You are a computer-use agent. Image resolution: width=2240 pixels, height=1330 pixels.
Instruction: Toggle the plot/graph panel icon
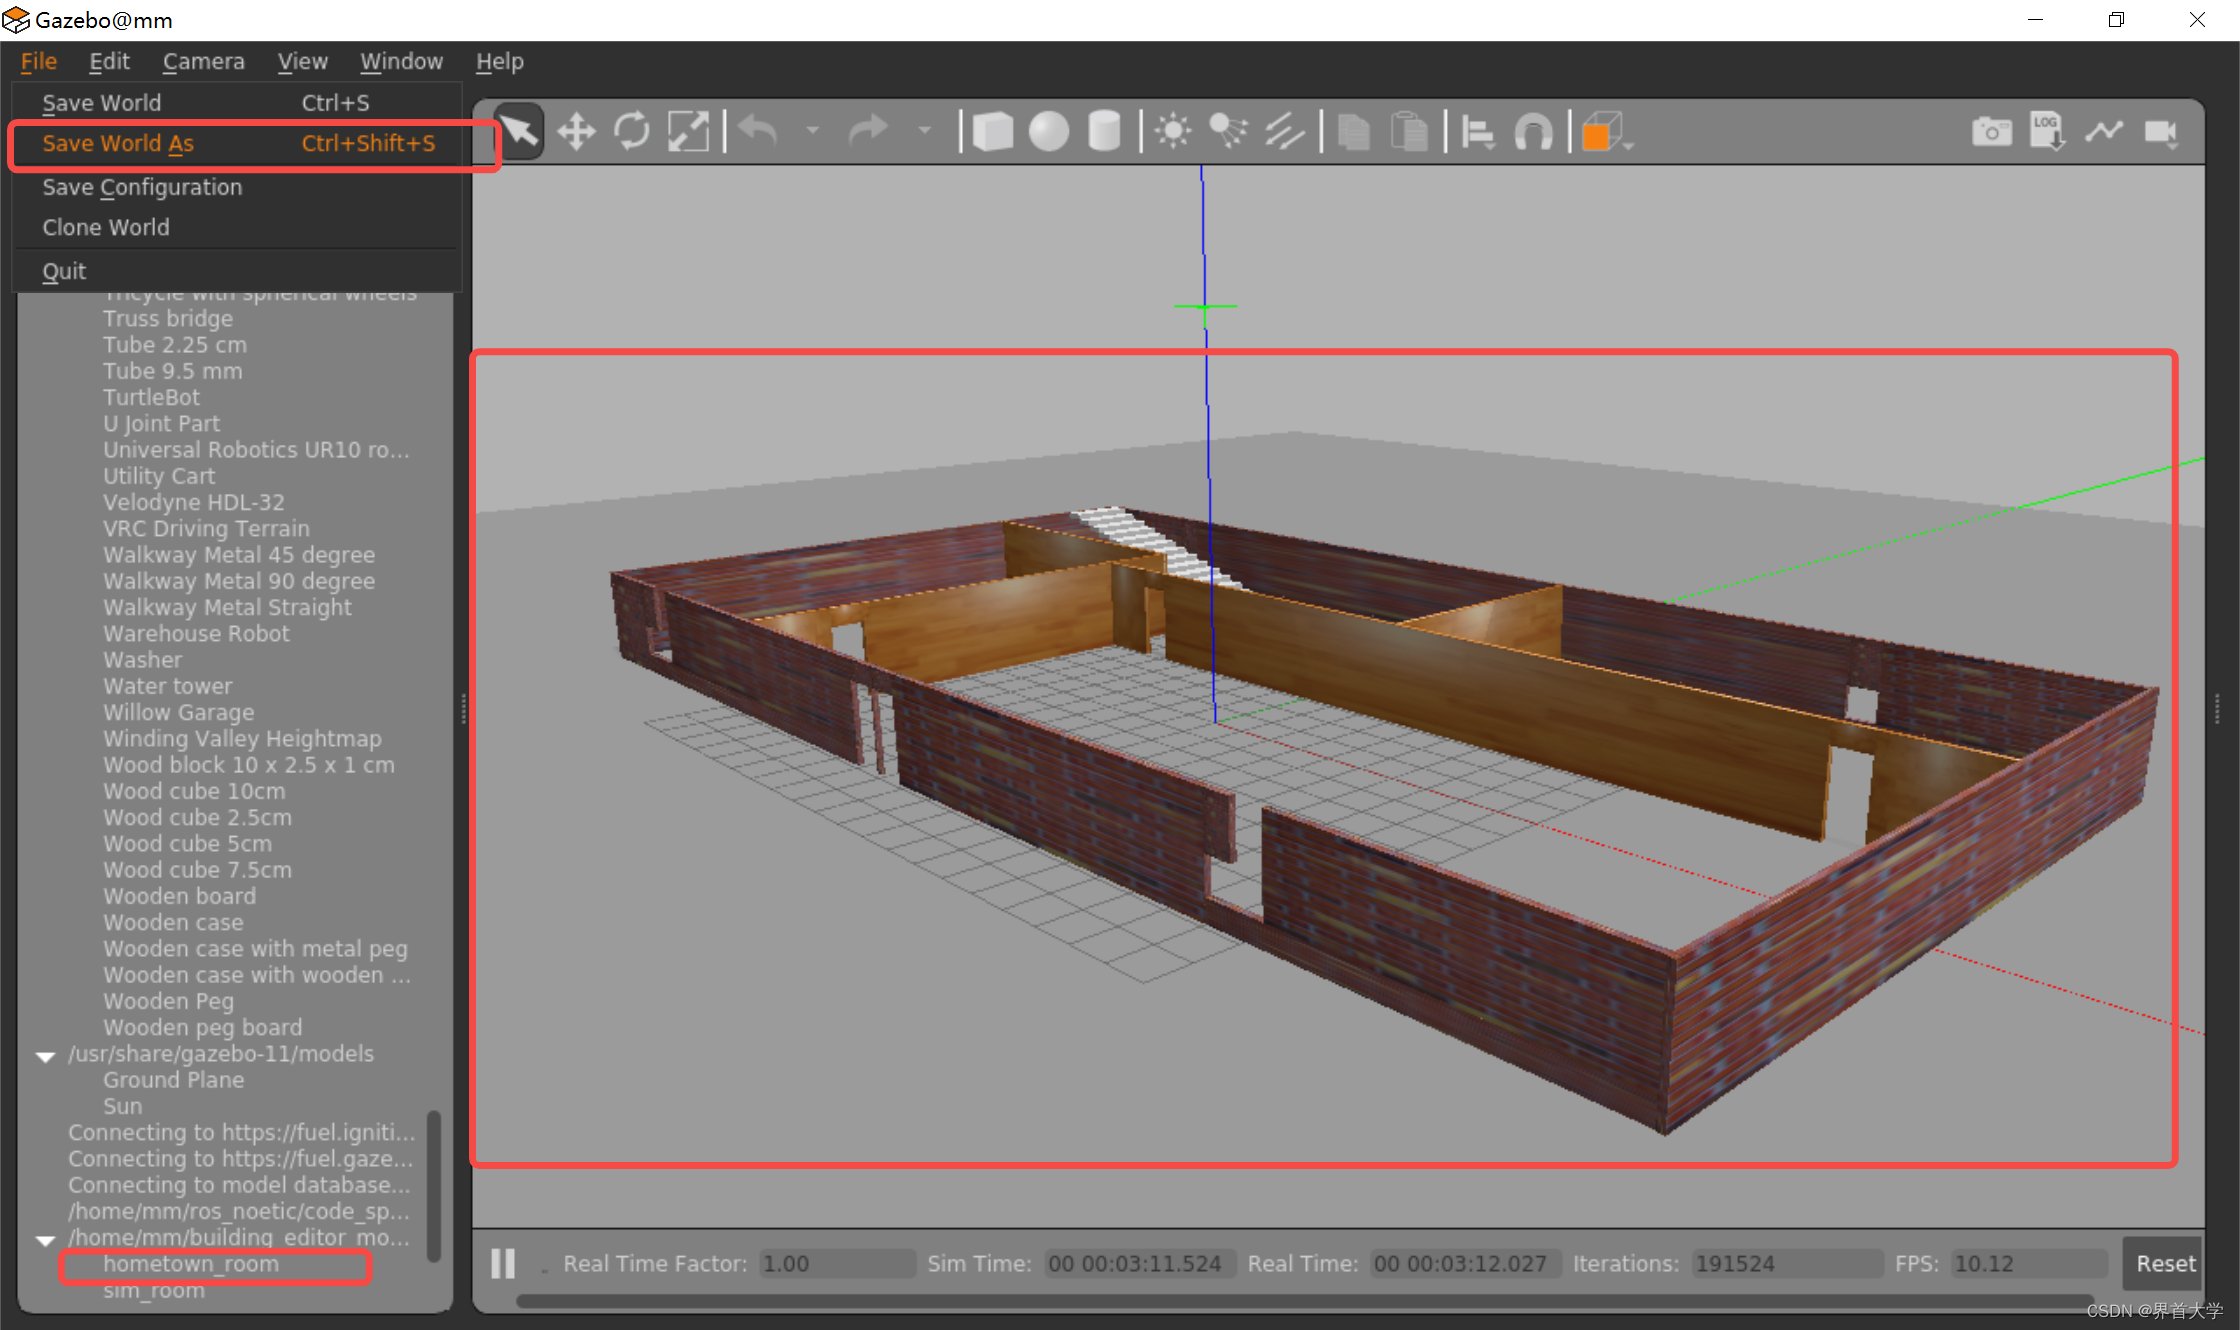[x=2109, y=131]
